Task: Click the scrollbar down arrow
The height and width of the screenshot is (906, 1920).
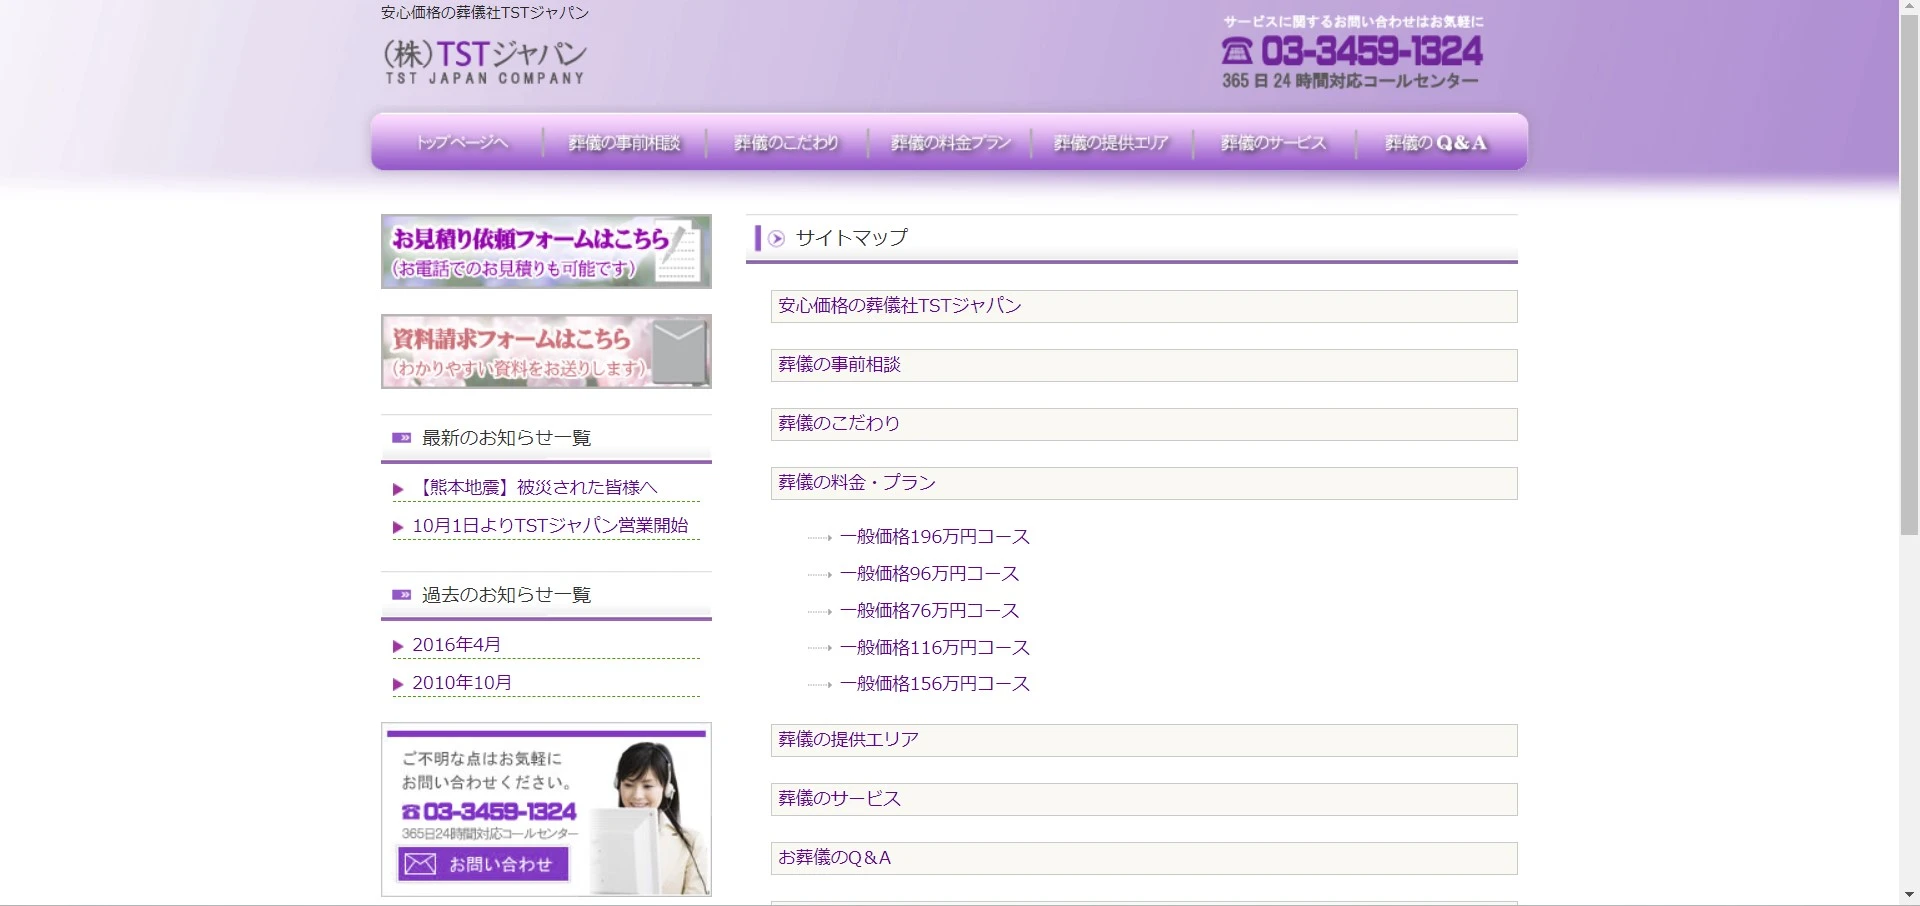Action: (1909, 895)
